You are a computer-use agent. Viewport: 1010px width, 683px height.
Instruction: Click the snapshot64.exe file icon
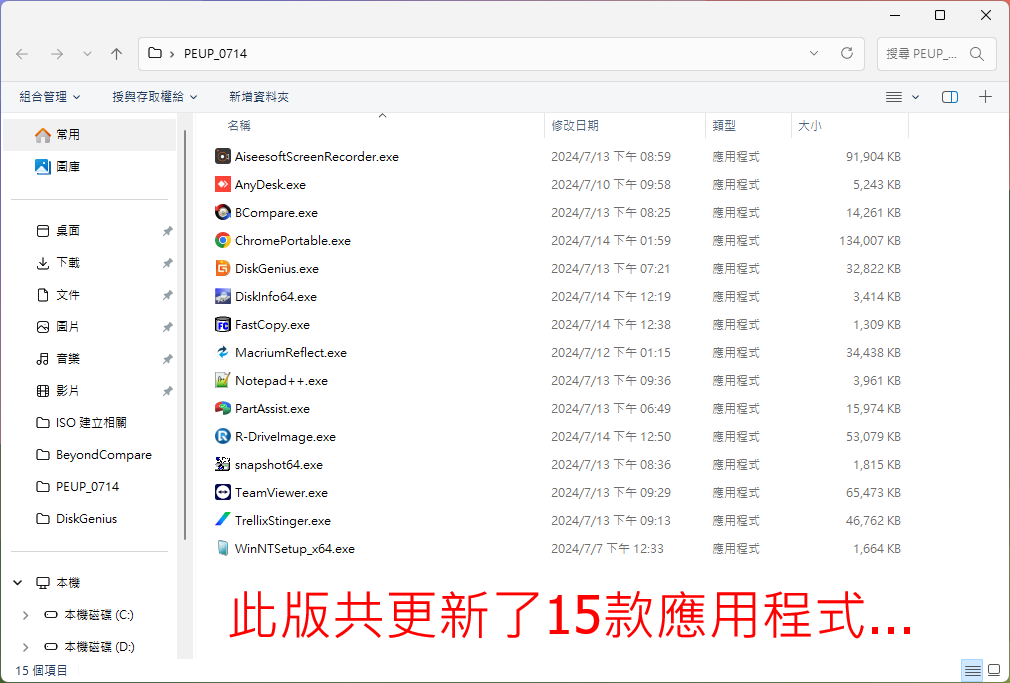tap(222, 465)
